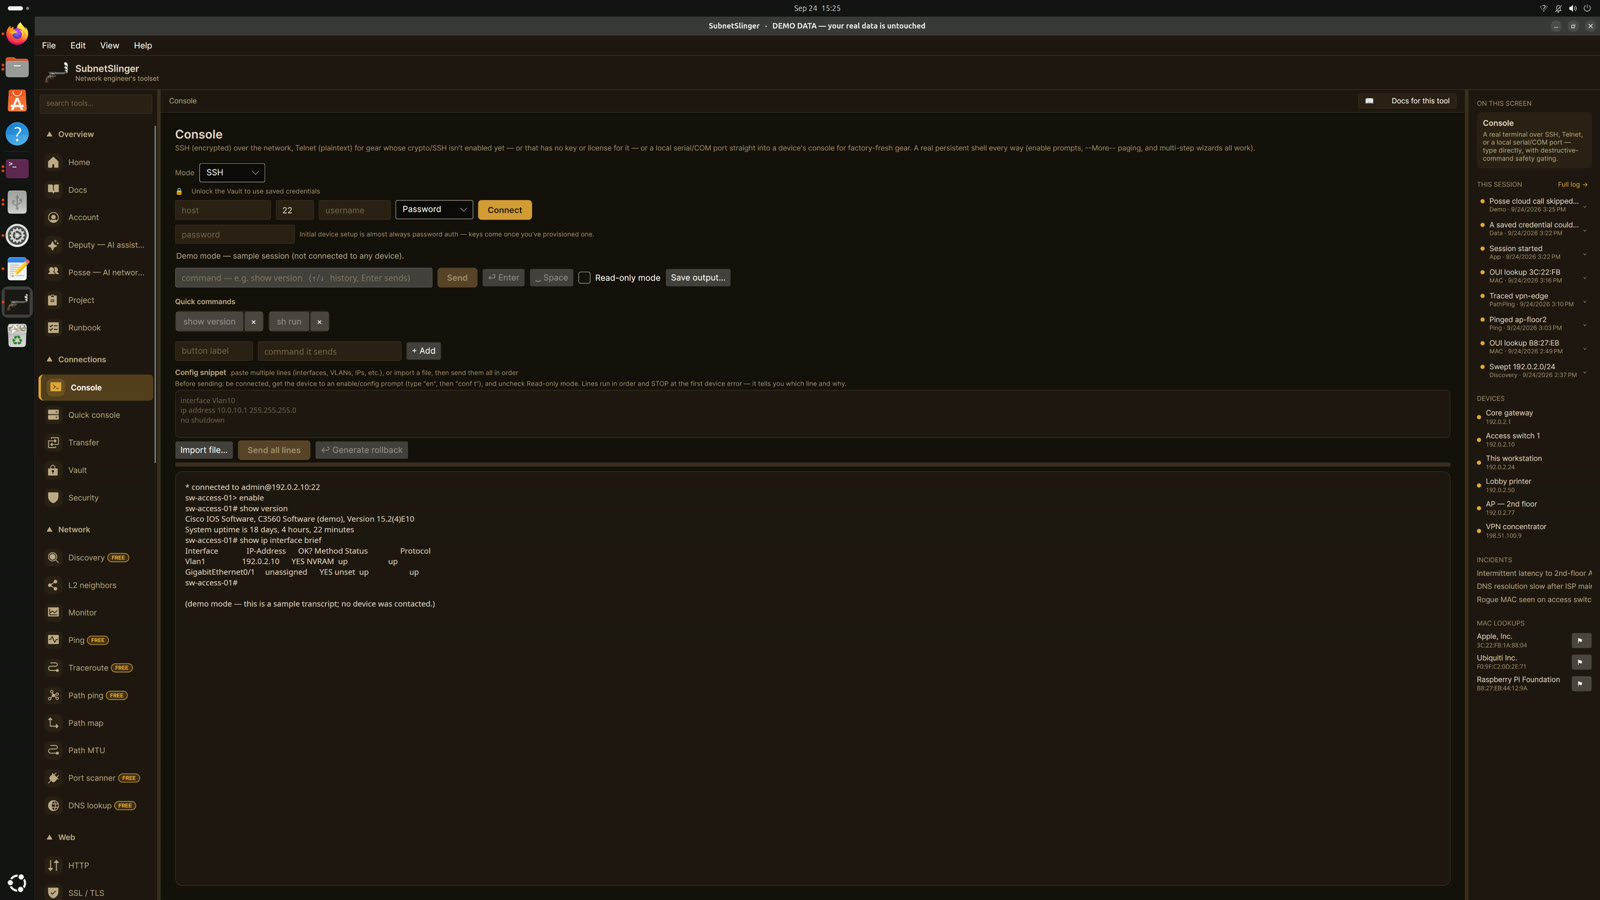Open the File menu
Image resolution: width=1600 pixels, height=900 pixels.
[49, 46]
